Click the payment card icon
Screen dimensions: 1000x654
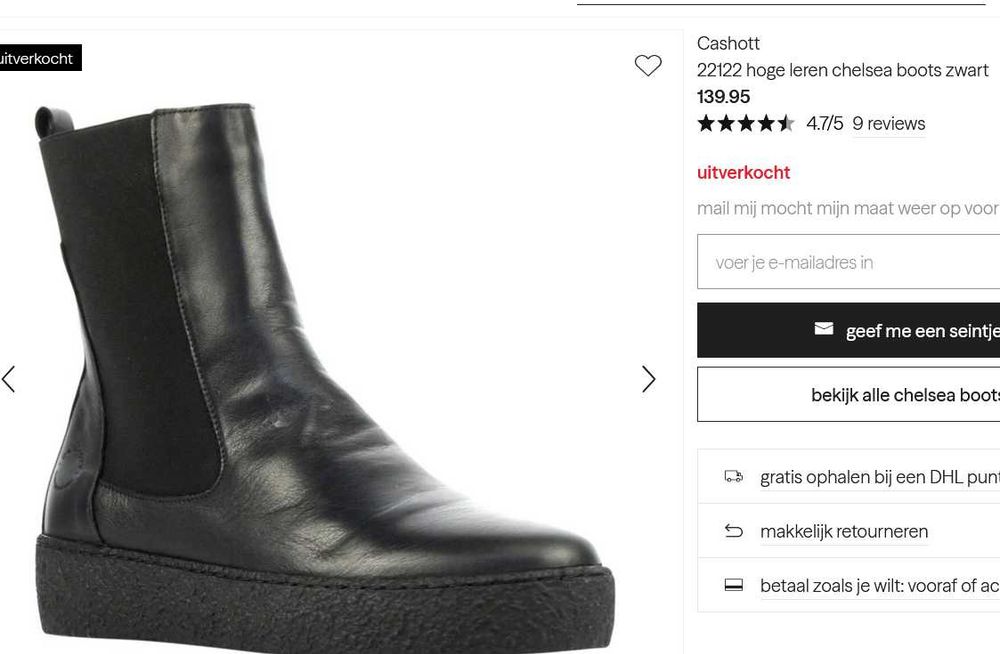click(734, 585)
